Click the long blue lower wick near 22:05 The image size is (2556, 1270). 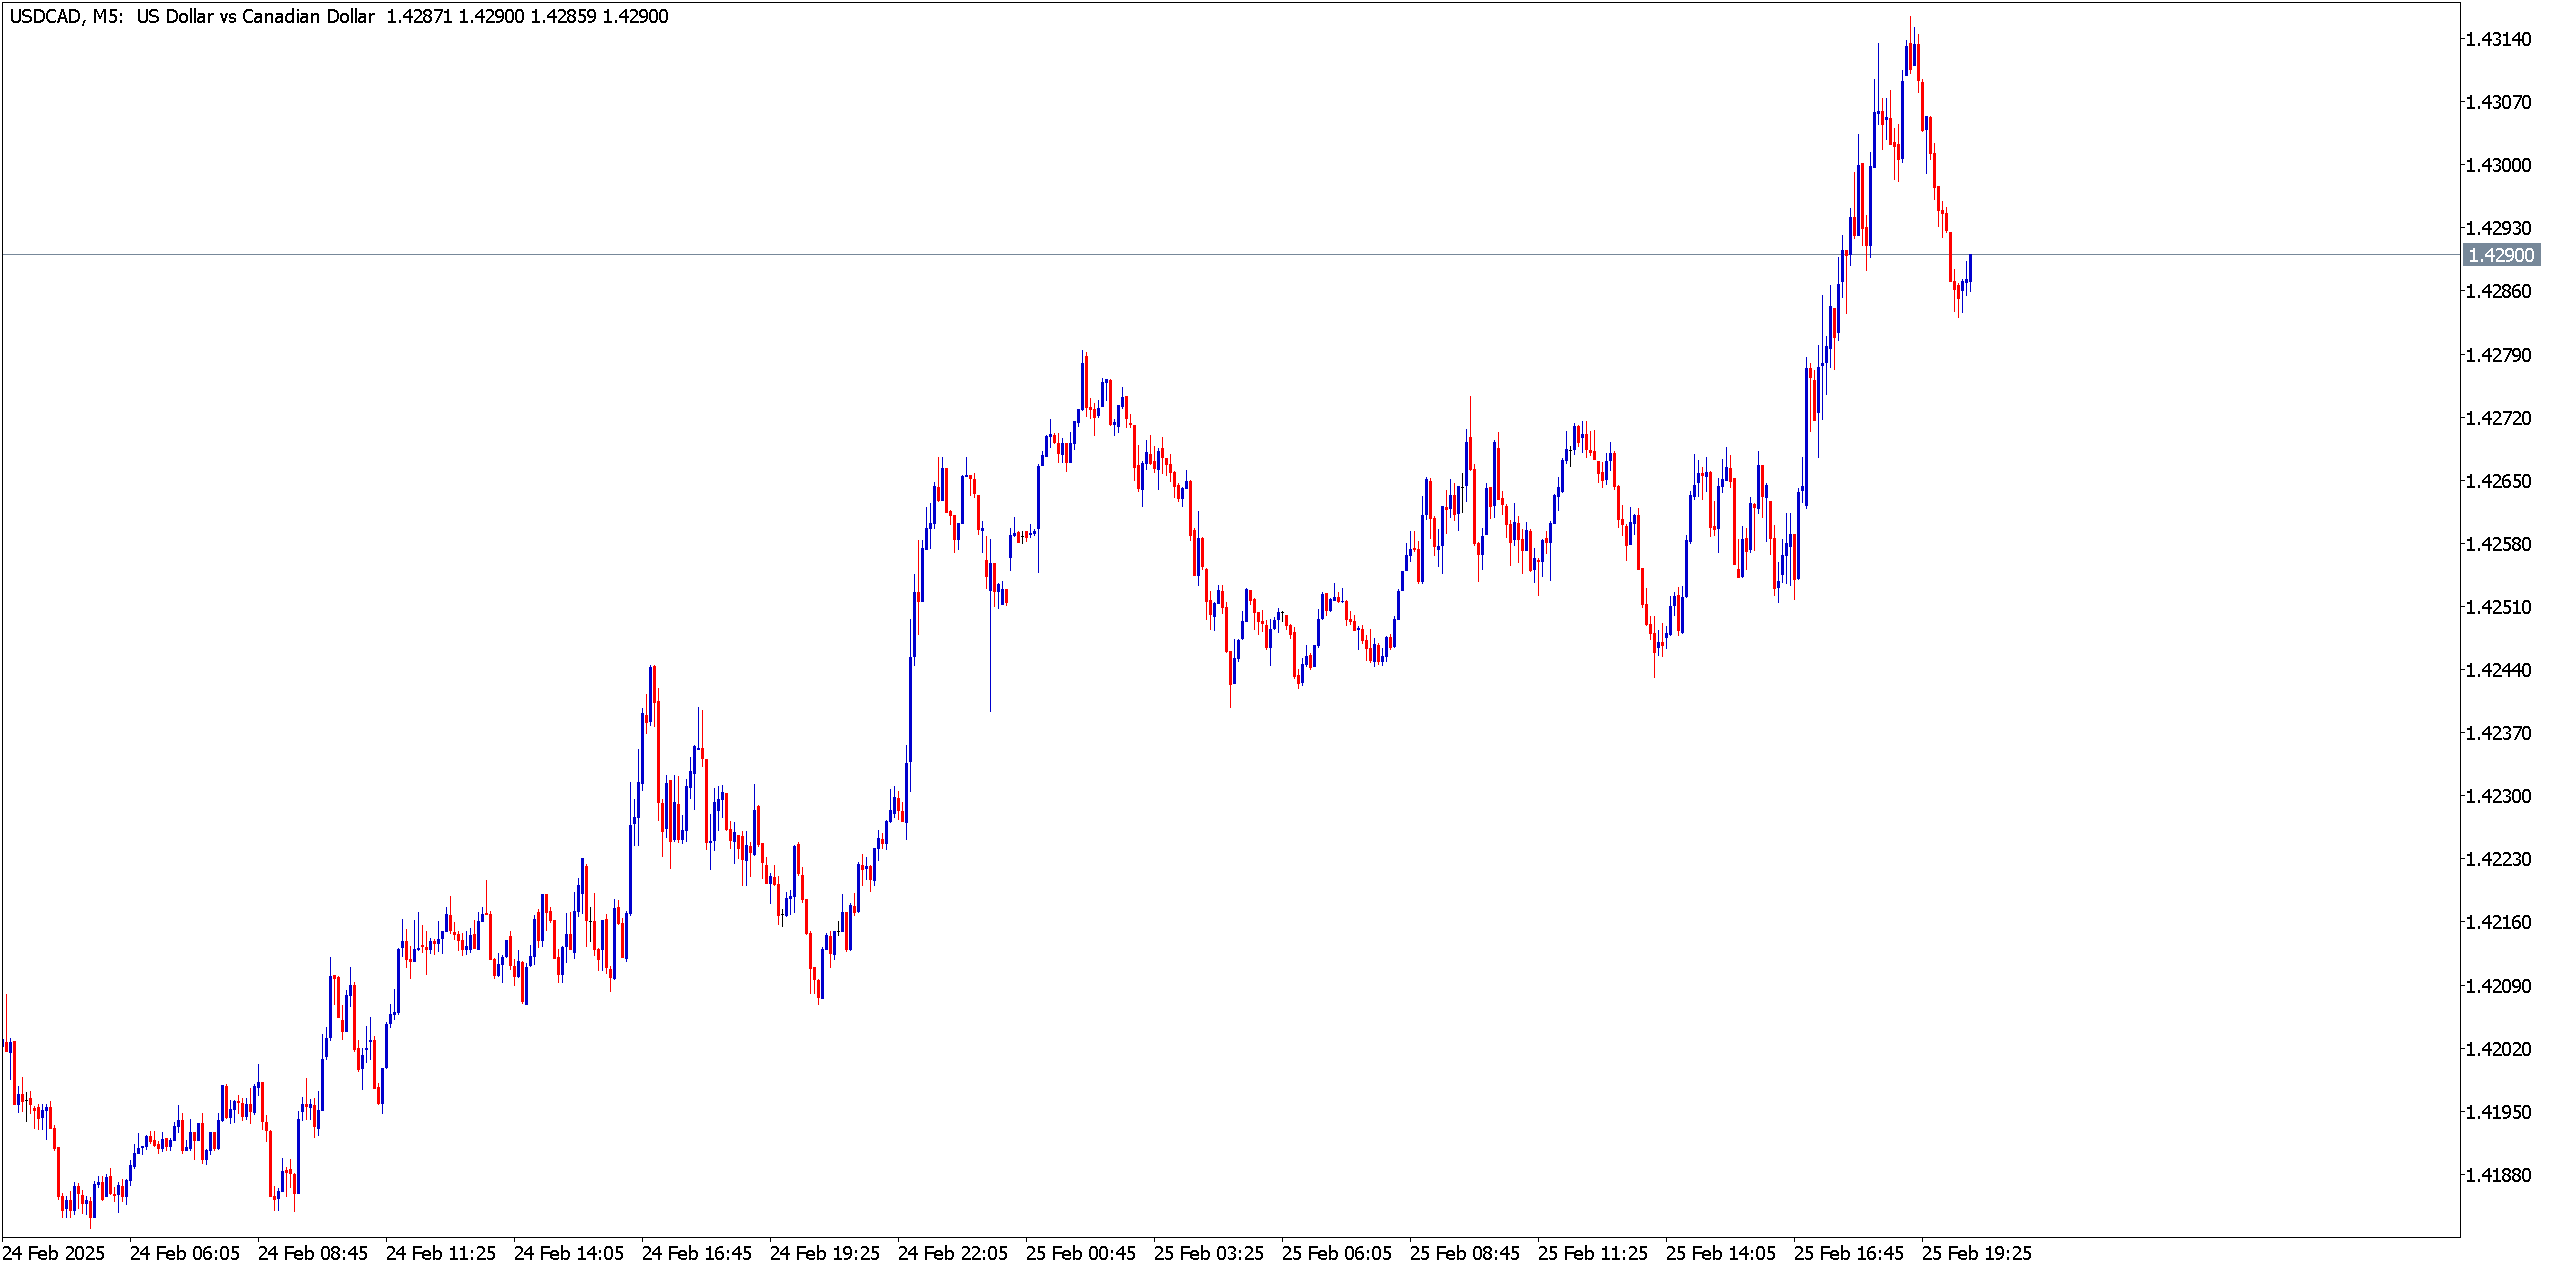(990, 660)
